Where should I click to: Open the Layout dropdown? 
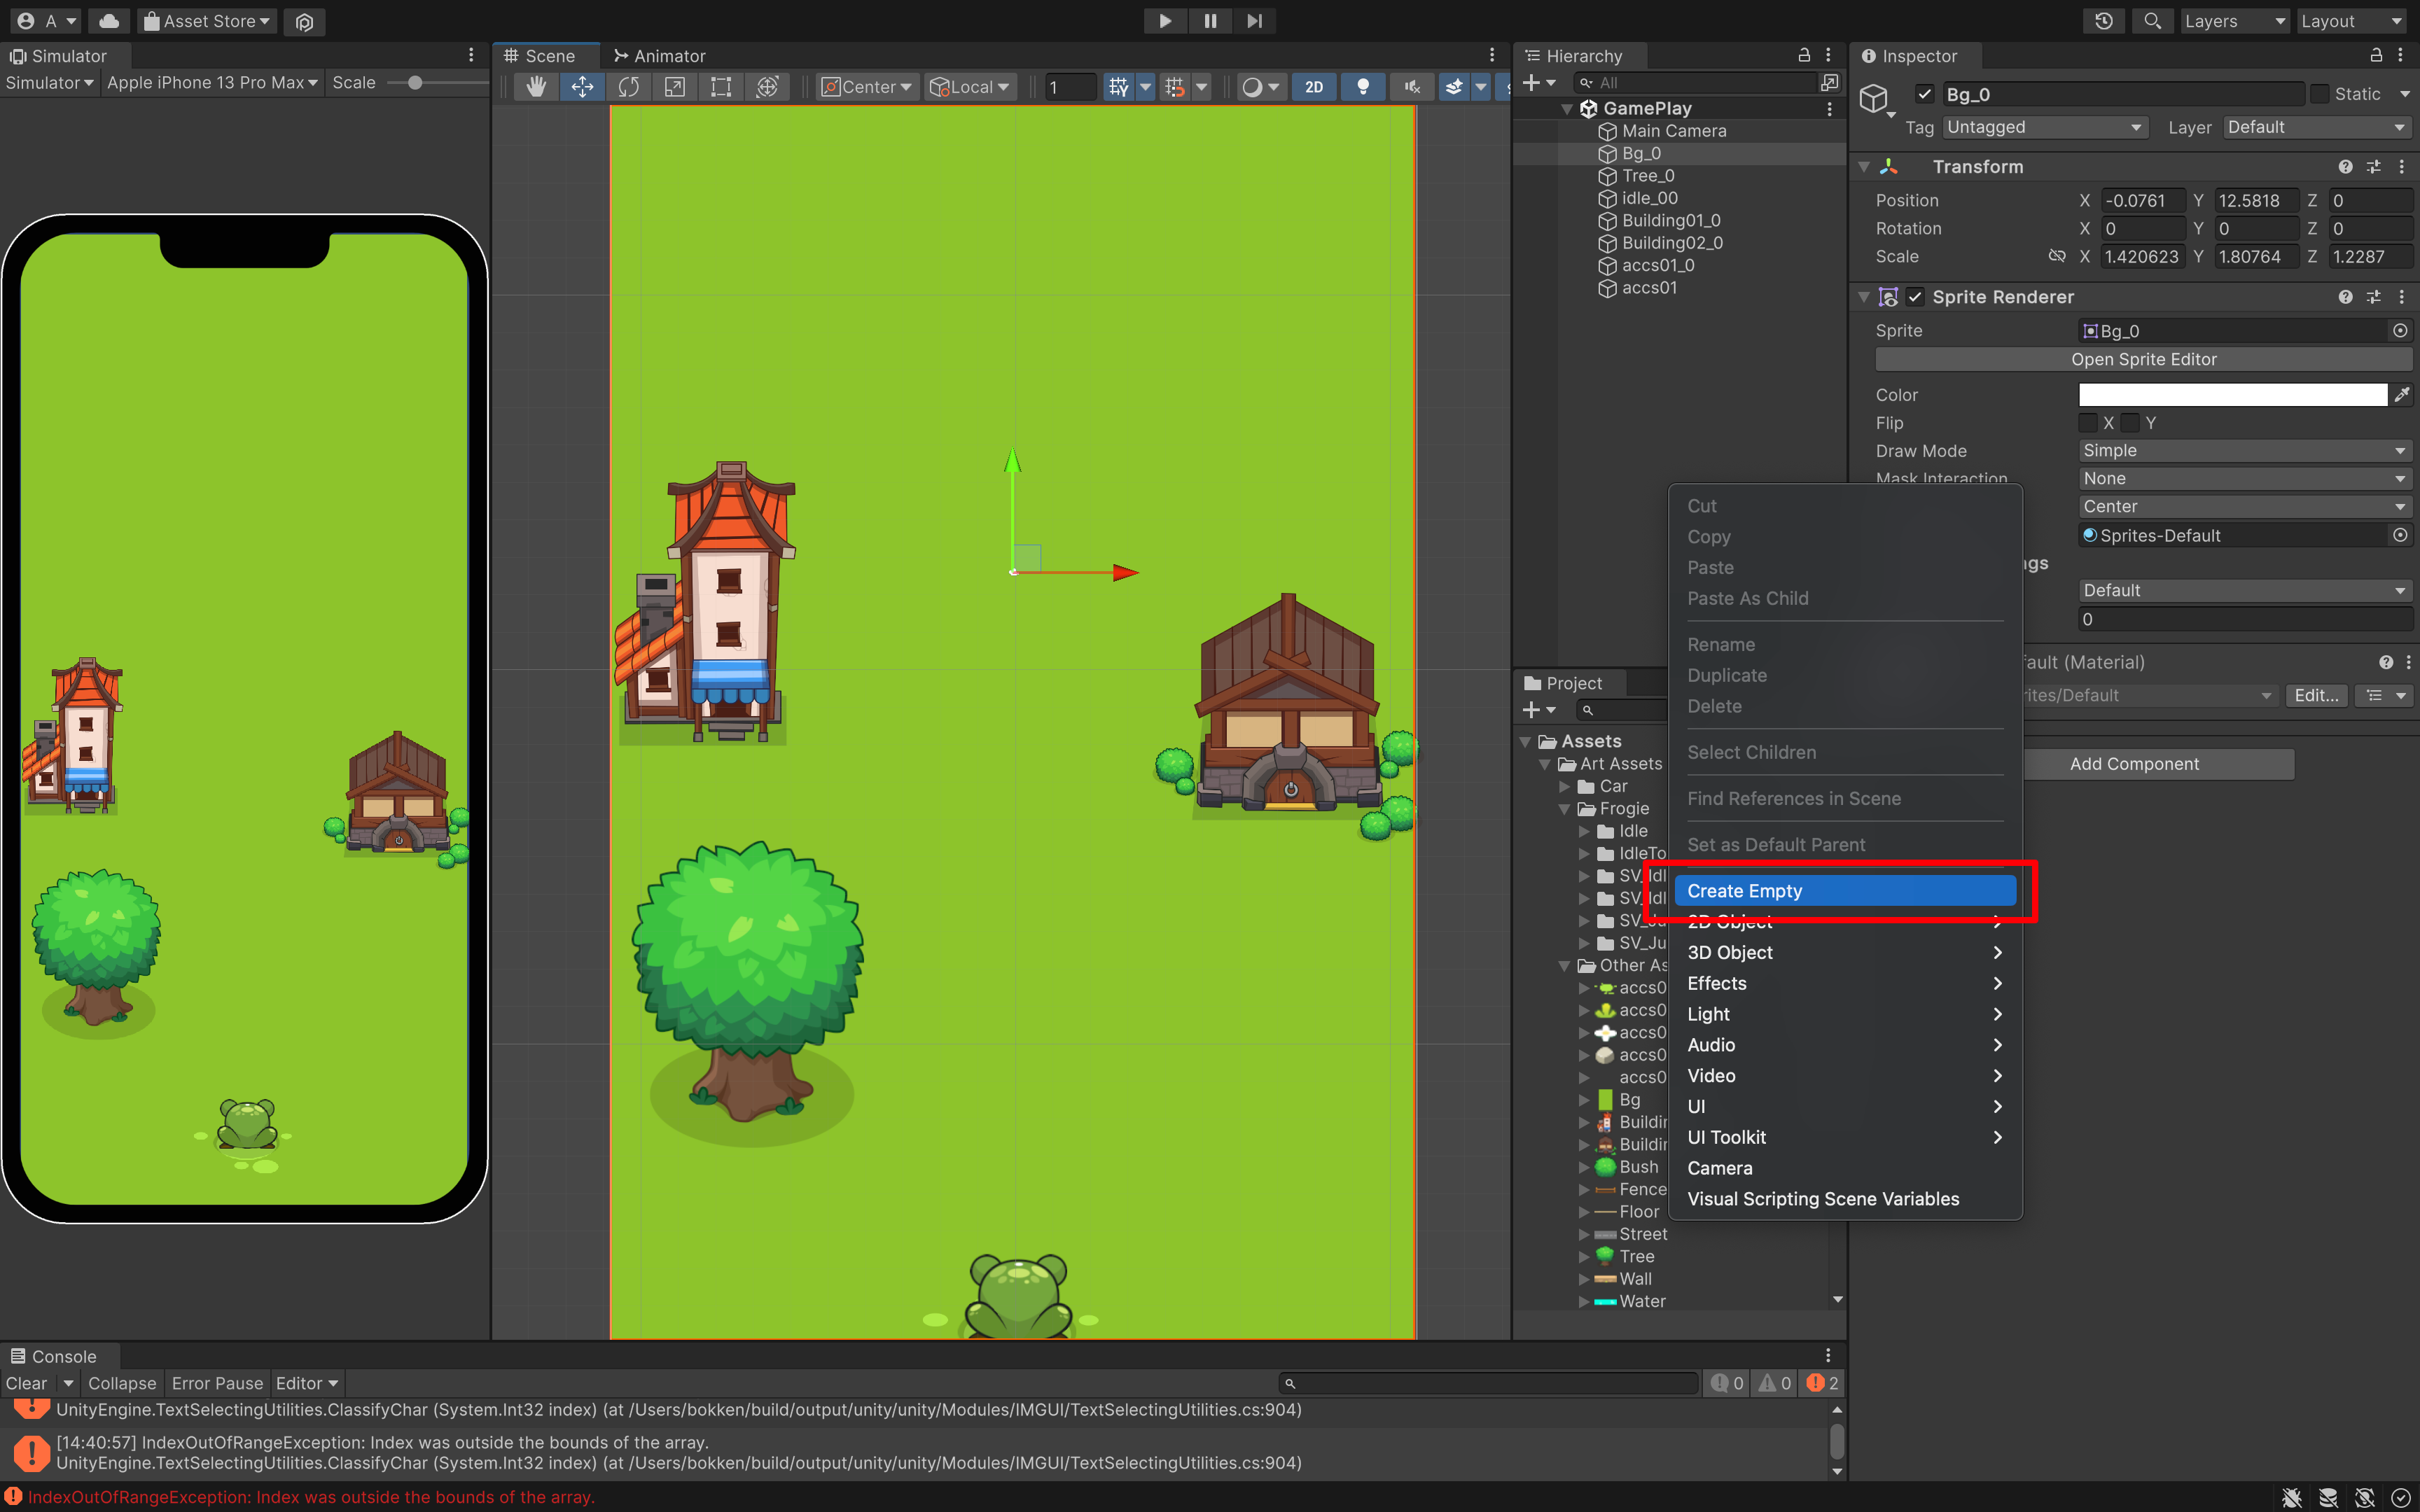pyautogui.click(x=2351, y=21)
